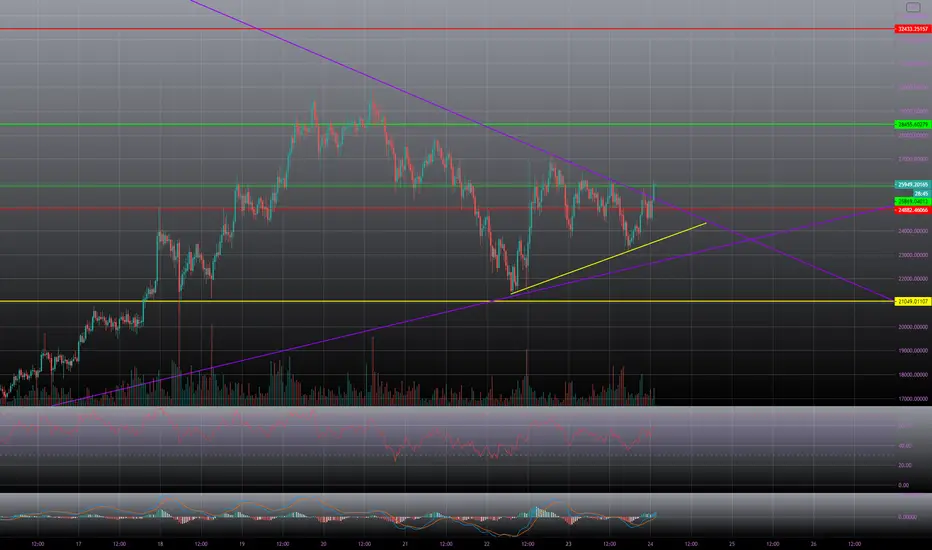Image resolution: width=932 pixels, height=550 pixels.
Task: Click the 27000.00000 price axis value
Action: (912, 159)
